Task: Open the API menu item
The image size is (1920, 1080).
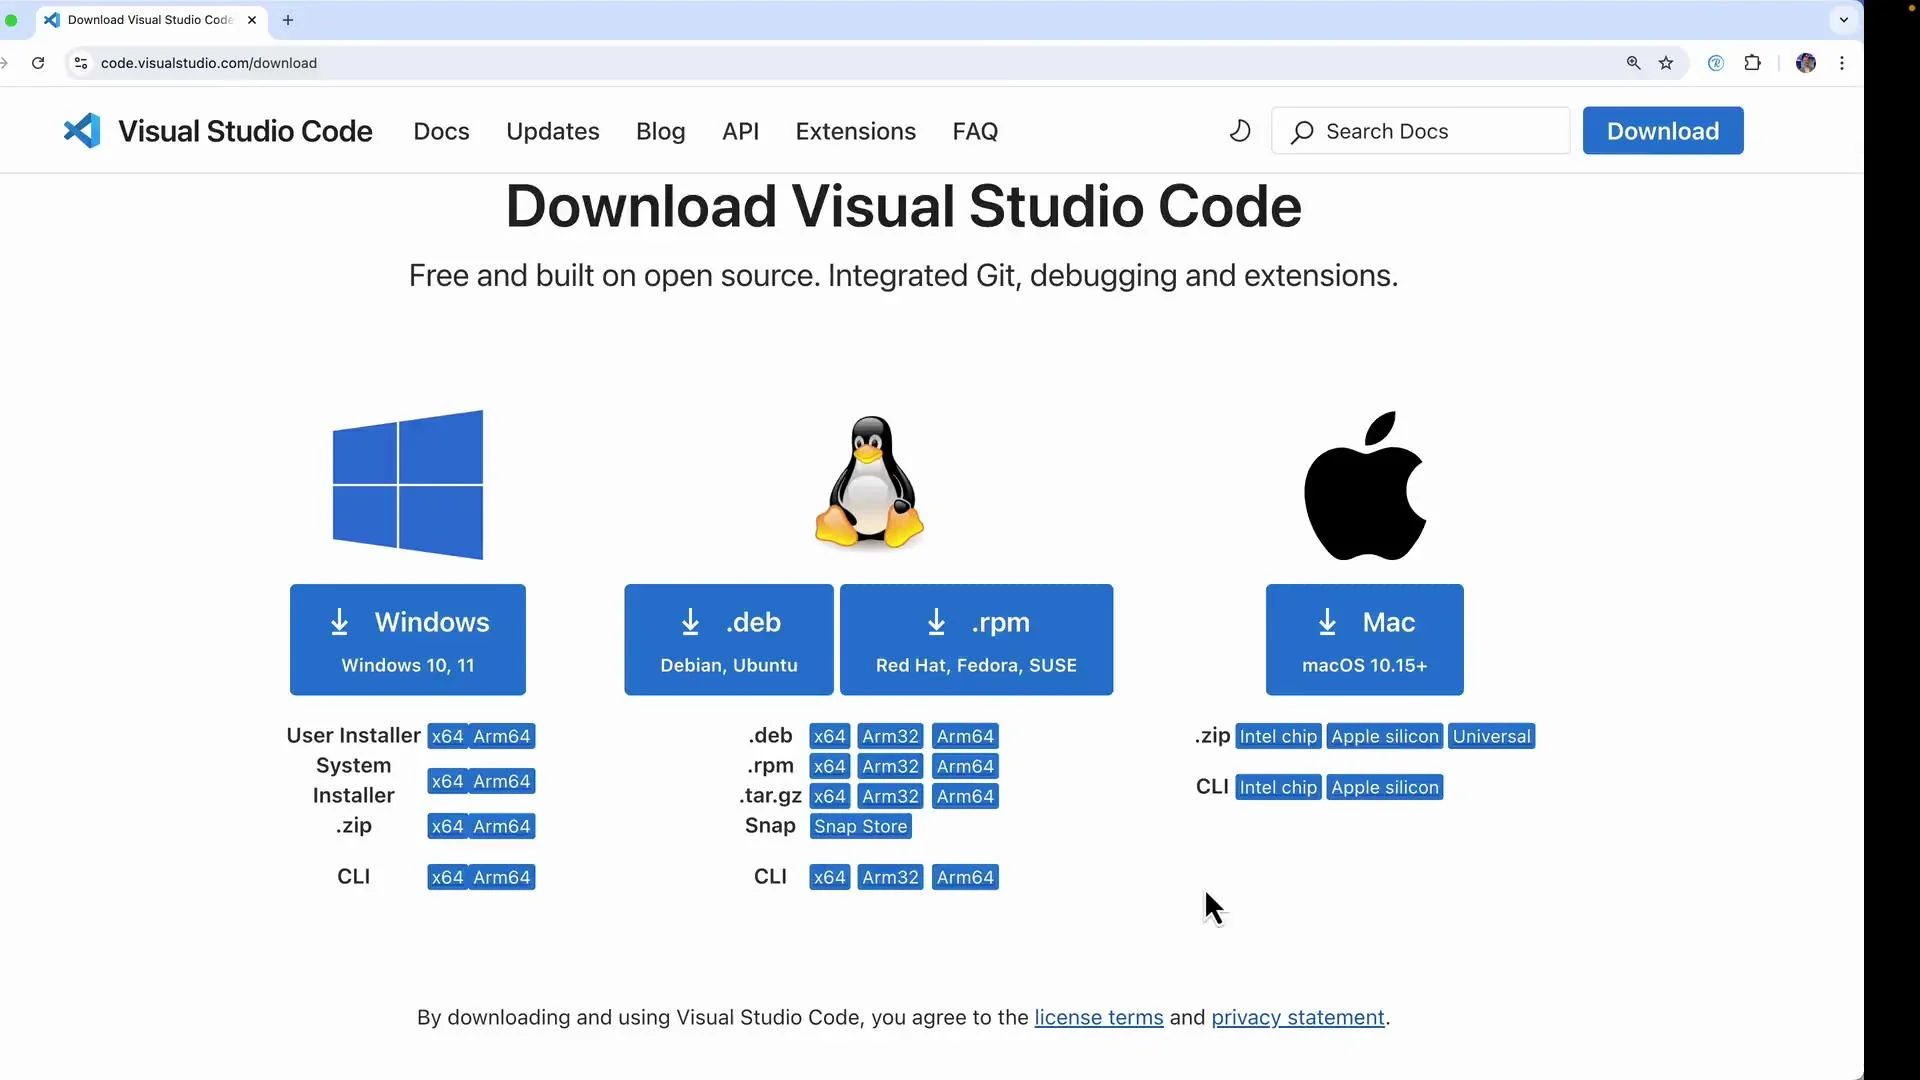Action: click(x=741, y=131)
